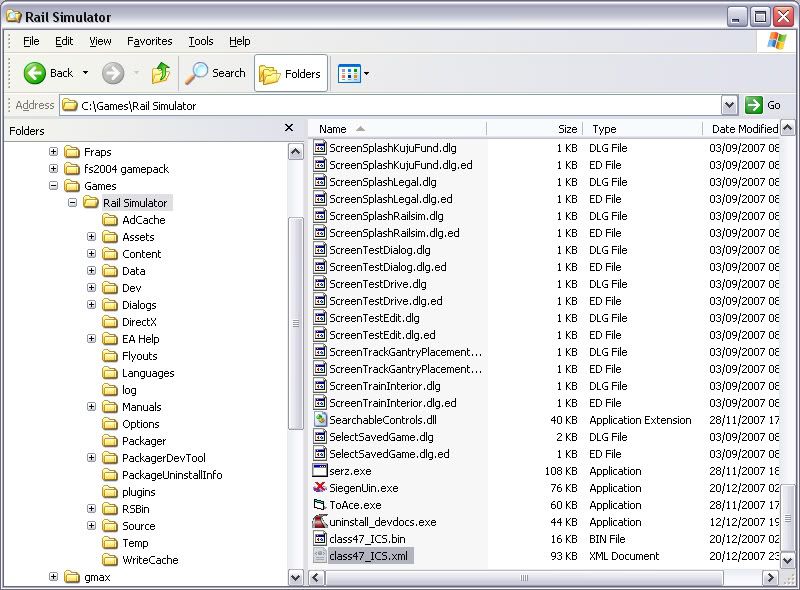Click ScreenTestDialog.dlg file icon
Screen dimensions: 800x590
point(320,250)
